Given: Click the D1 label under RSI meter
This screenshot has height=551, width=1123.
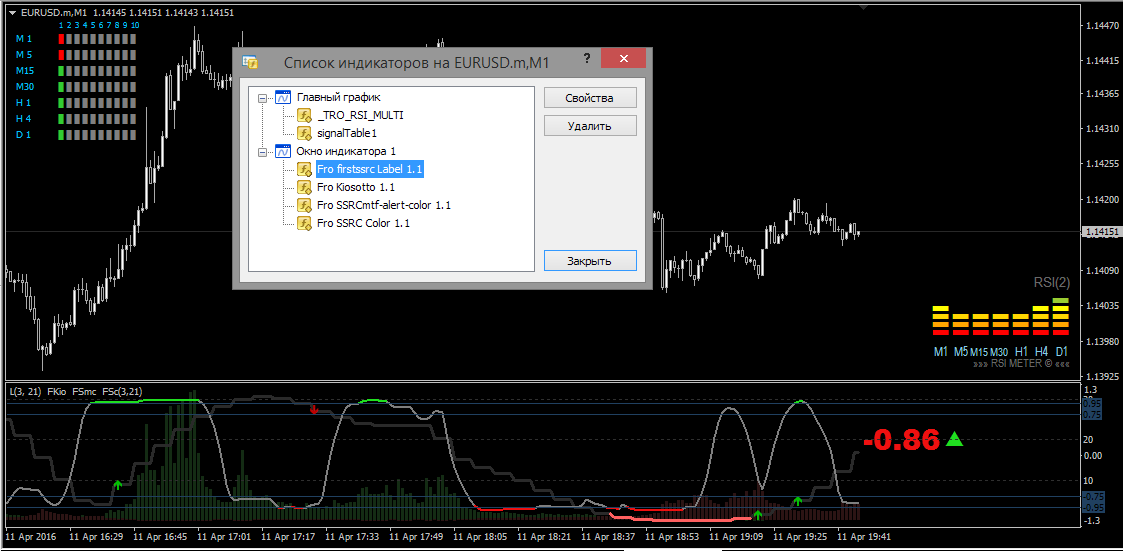Looking at the screenshot, I should point(1061,352).
